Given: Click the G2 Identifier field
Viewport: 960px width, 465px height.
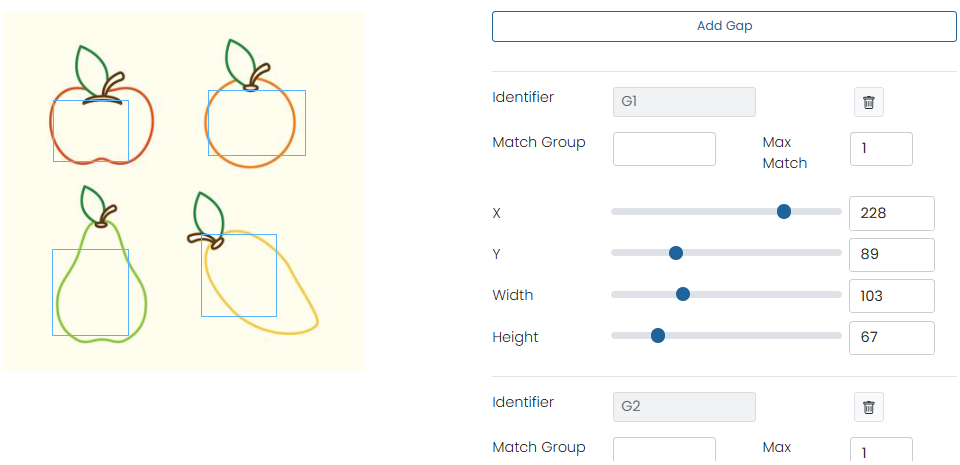Looking at the screenshot, I should (684, 407).
